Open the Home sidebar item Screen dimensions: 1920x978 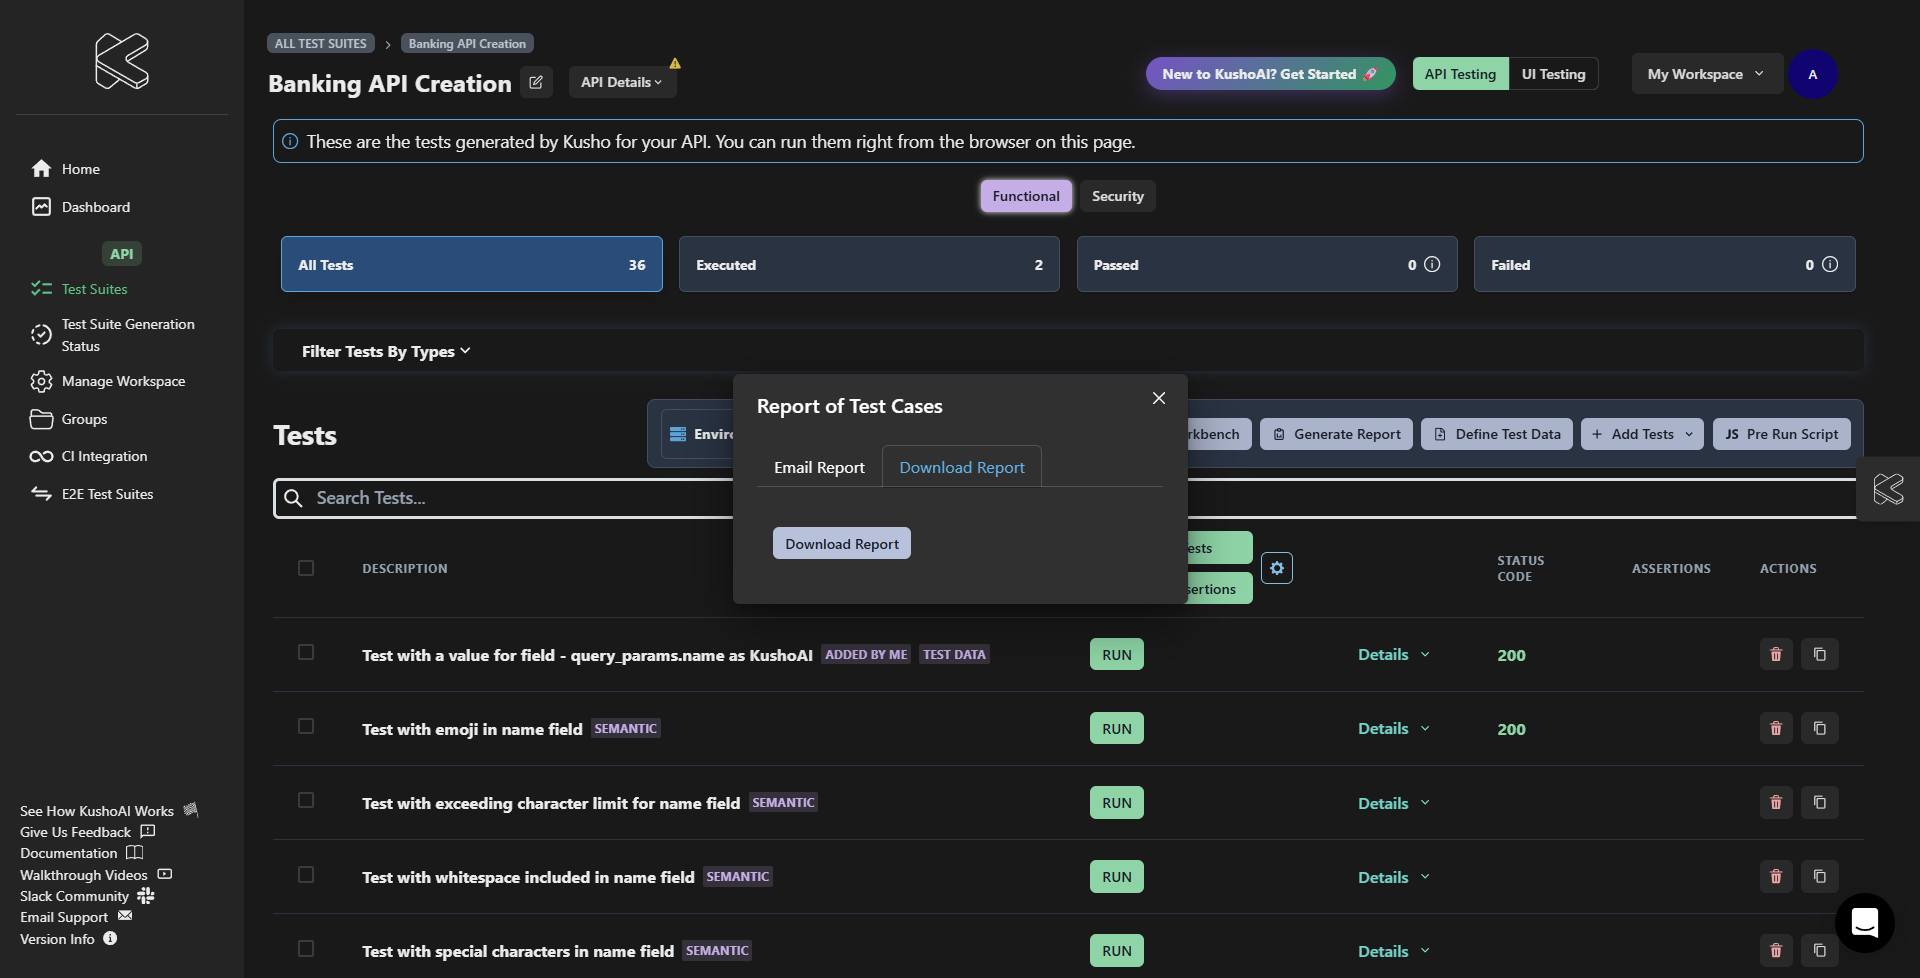pos(66,169)
